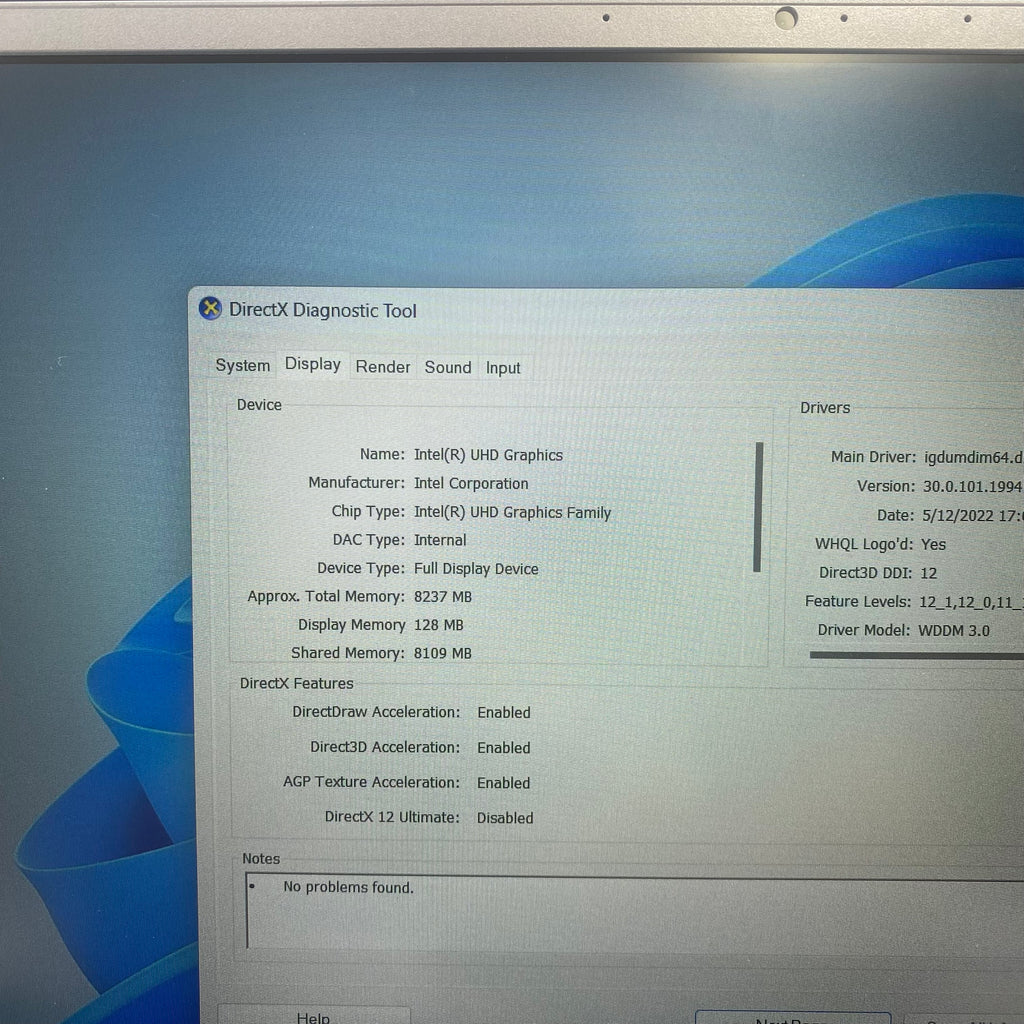Image resolution: width=1024 pixels, height=1024 pixels.
Task: Click the 'Notes' group label
Action: point(261,858)
